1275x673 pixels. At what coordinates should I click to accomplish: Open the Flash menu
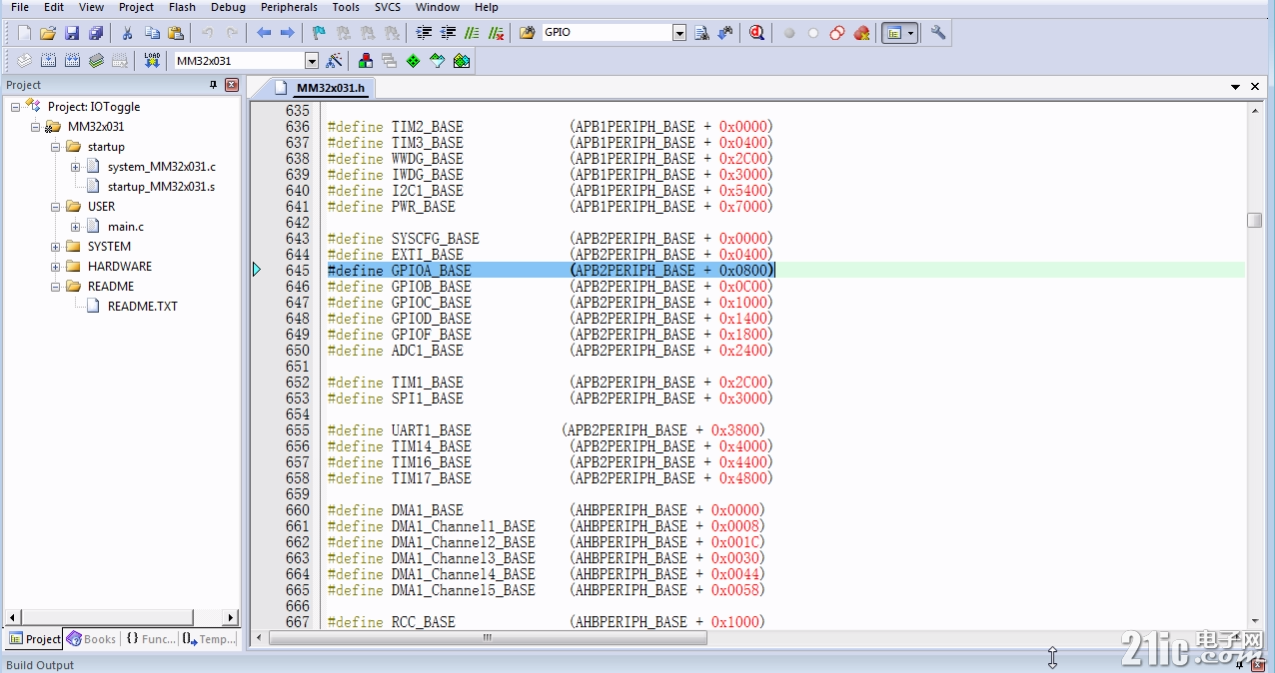pyautogui.click(x=182, y=7)
